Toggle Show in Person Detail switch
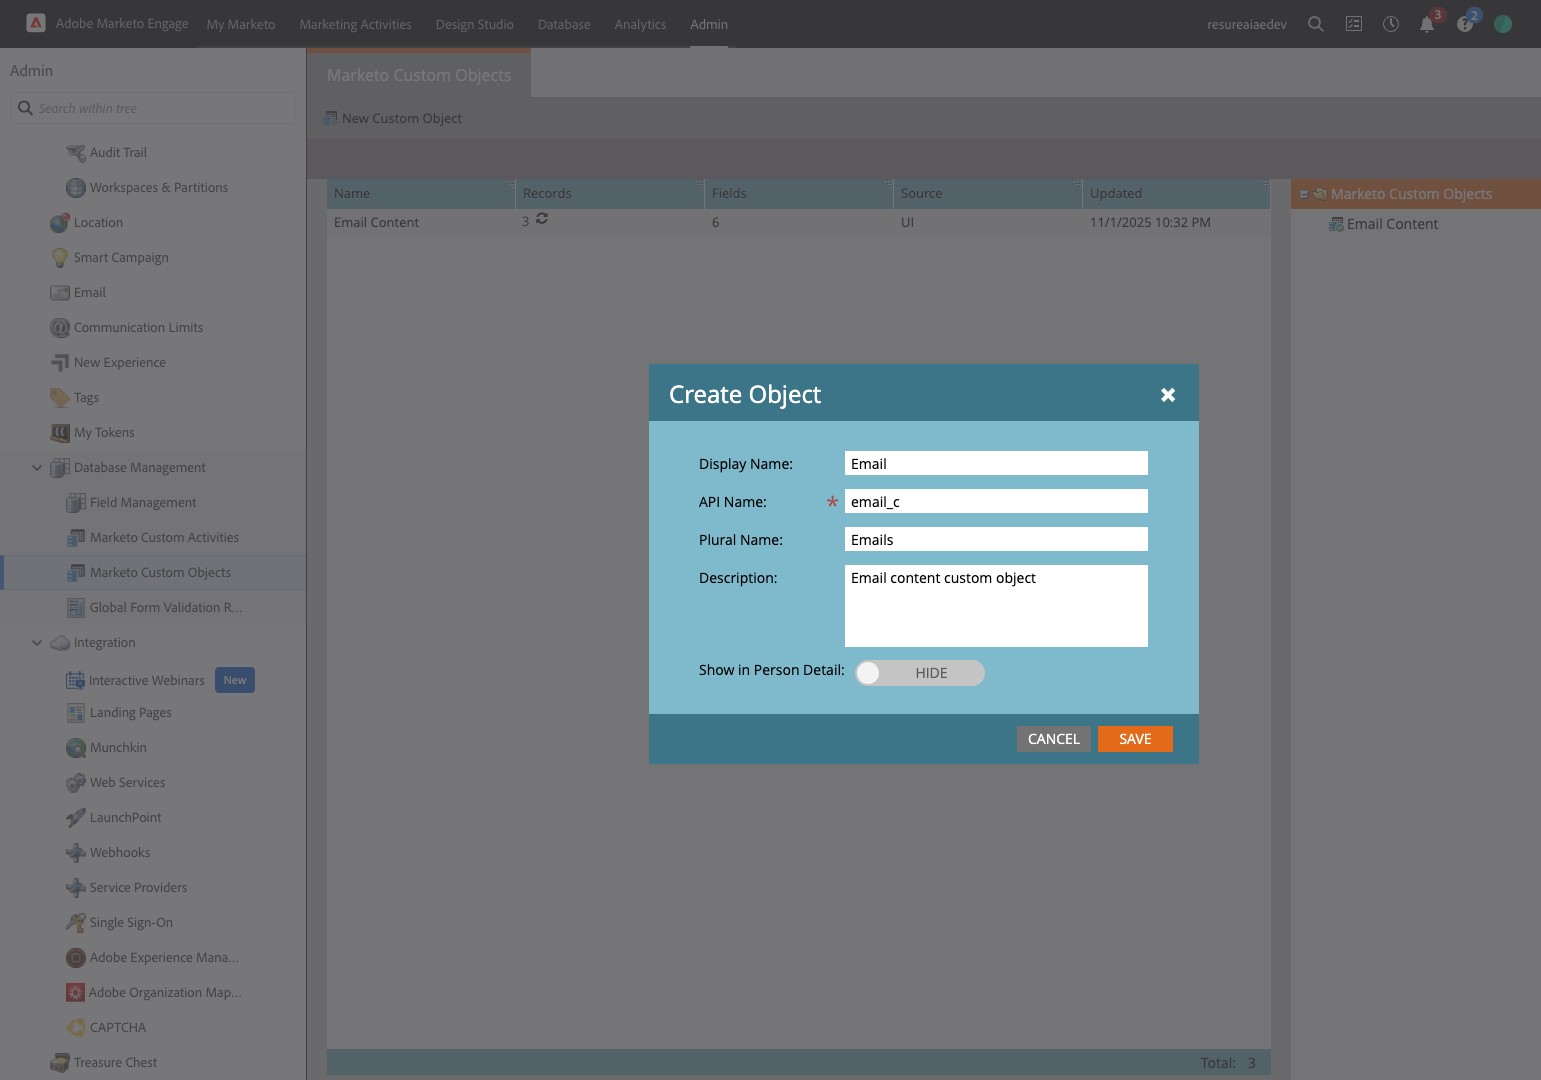The image size is (1541, 1080). [x=920, y=673]
